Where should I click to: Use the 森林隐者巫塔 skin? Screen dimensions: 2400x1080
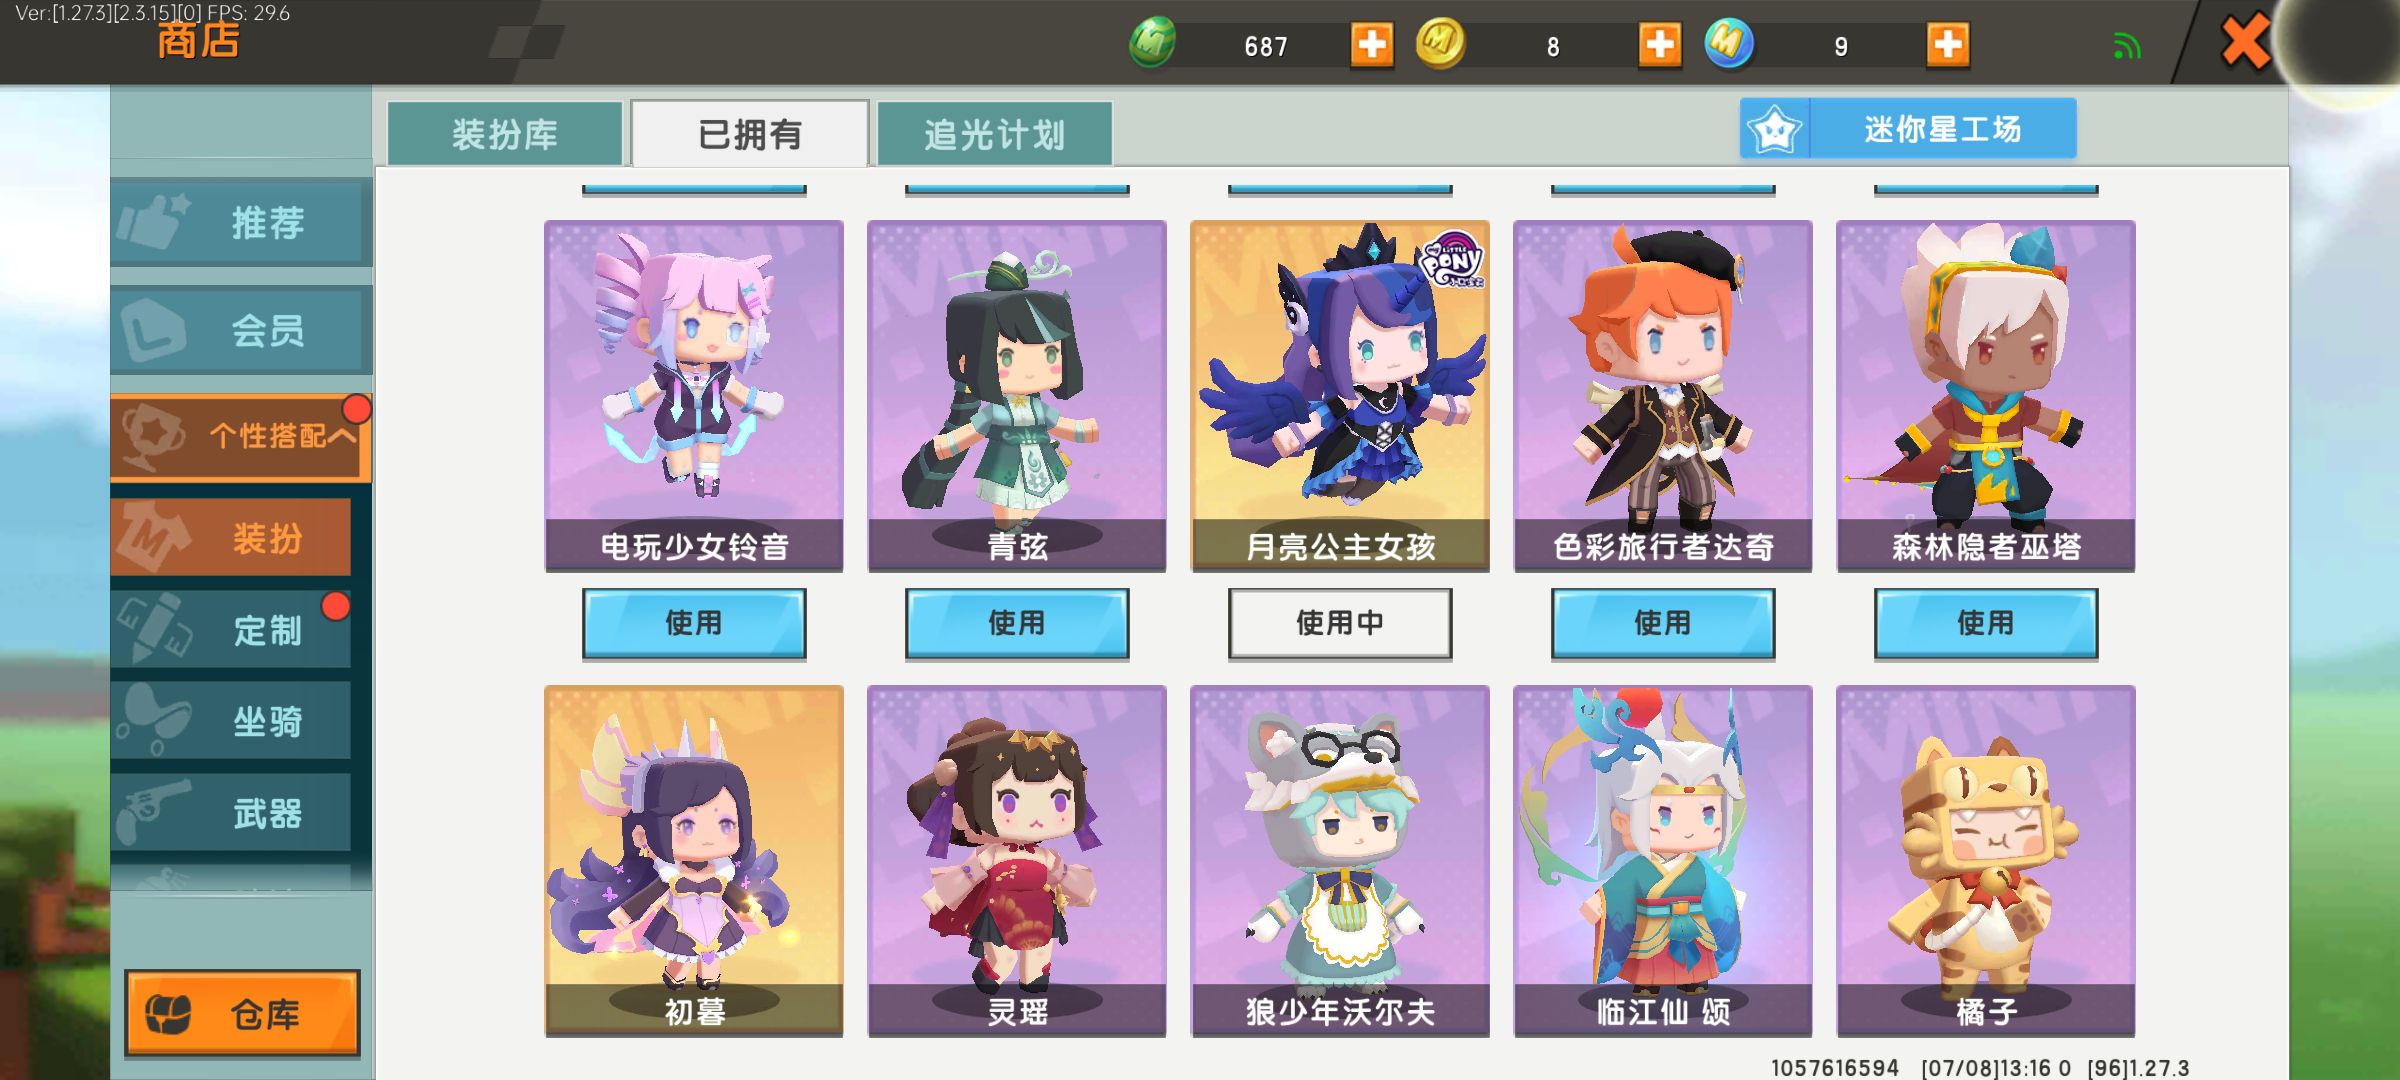pos(1986,623)
